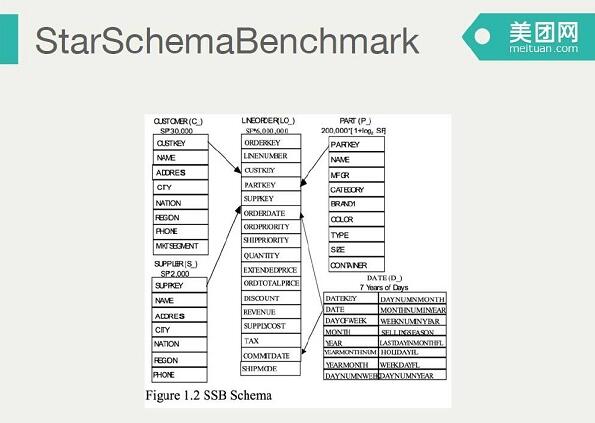The width and height of the screenshot is (595, 423).
Task: Select the CONTAINER field in PART
Action: 356,264
